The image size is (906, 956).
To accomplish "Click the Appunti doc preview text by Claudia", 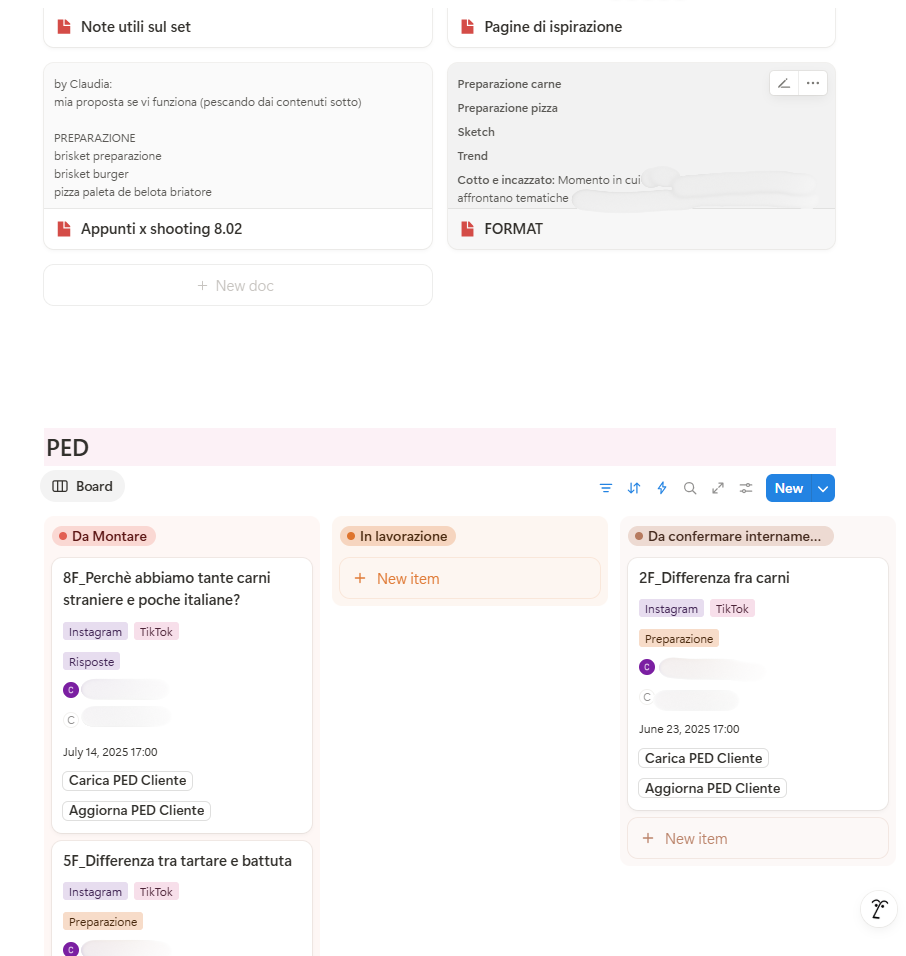I will coord(238,136).
